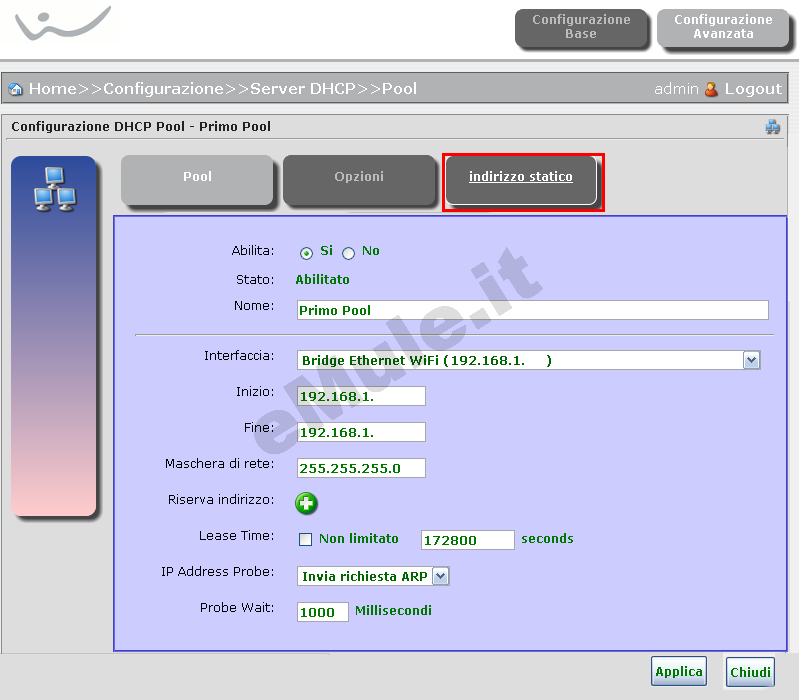The width and height of the screenshot is (799, 700).
Task: Click the Fine address field
Action: click(x=361, y=433)
